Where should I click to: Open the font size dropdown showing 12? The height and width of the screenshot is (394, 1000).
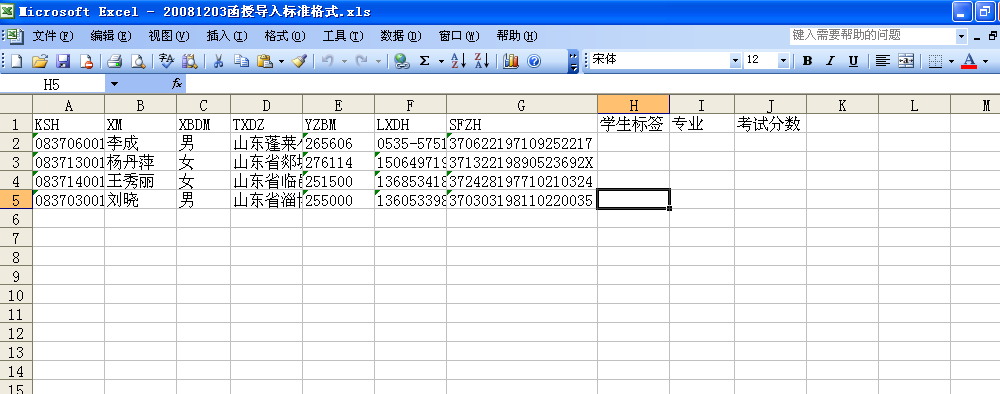(x=783, y=61)
